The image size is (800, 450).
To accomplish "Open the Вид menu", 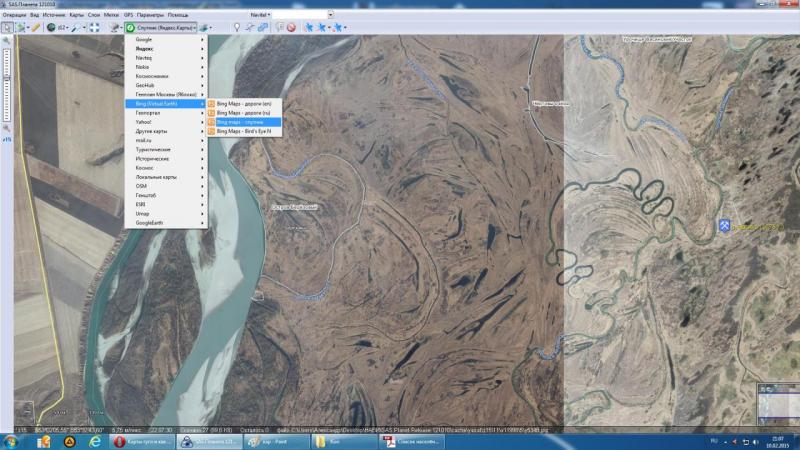I will click(34, 15).
